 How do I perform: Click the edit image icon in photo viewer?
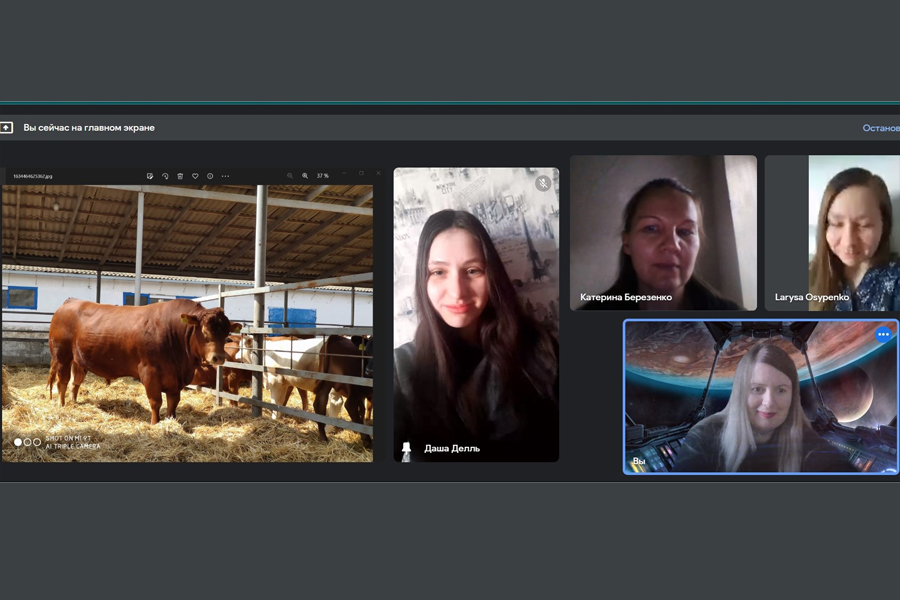tap(150, 176)
